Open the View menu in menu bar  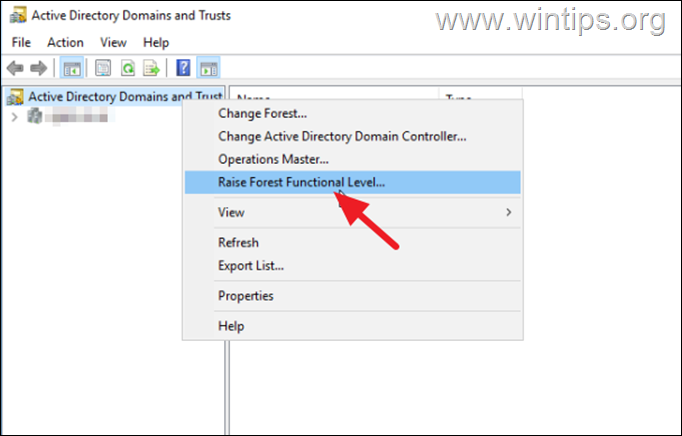click(x=114, y=43)
